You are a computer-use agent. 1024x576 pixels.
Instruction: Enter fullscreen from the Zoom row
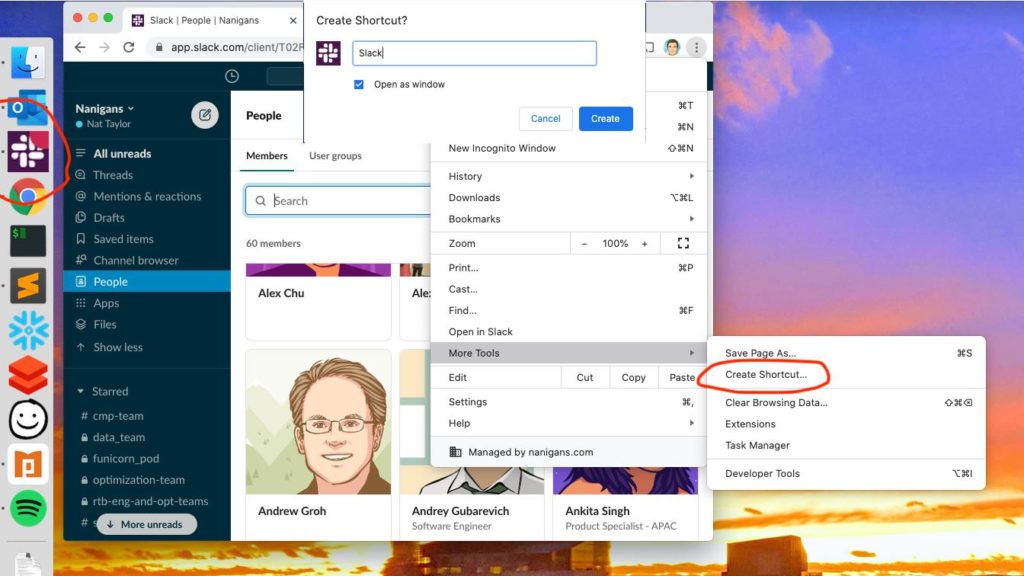[683, 243]
